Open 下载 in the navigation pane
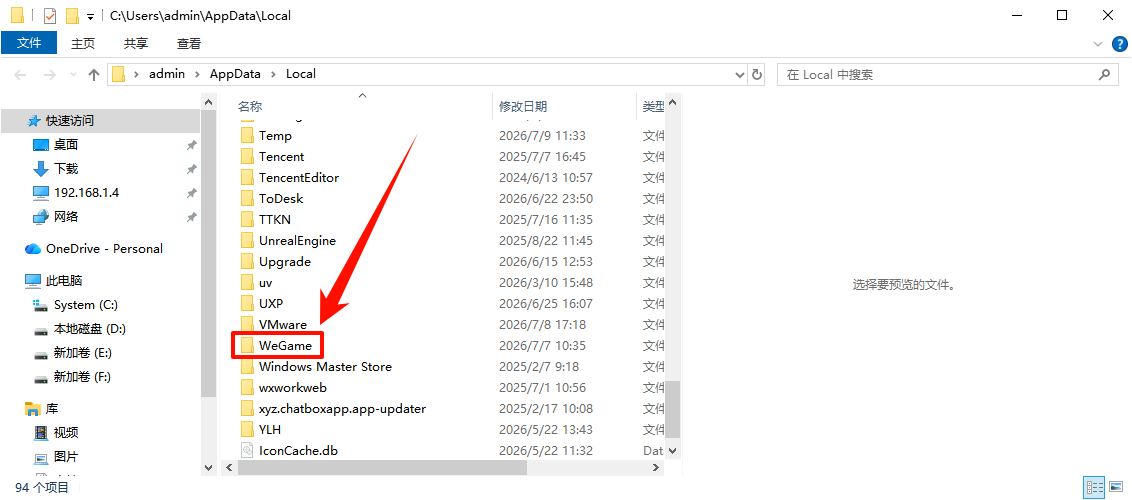The width and height of the screenshot is (1132, 500). click(x=66, y=168)
